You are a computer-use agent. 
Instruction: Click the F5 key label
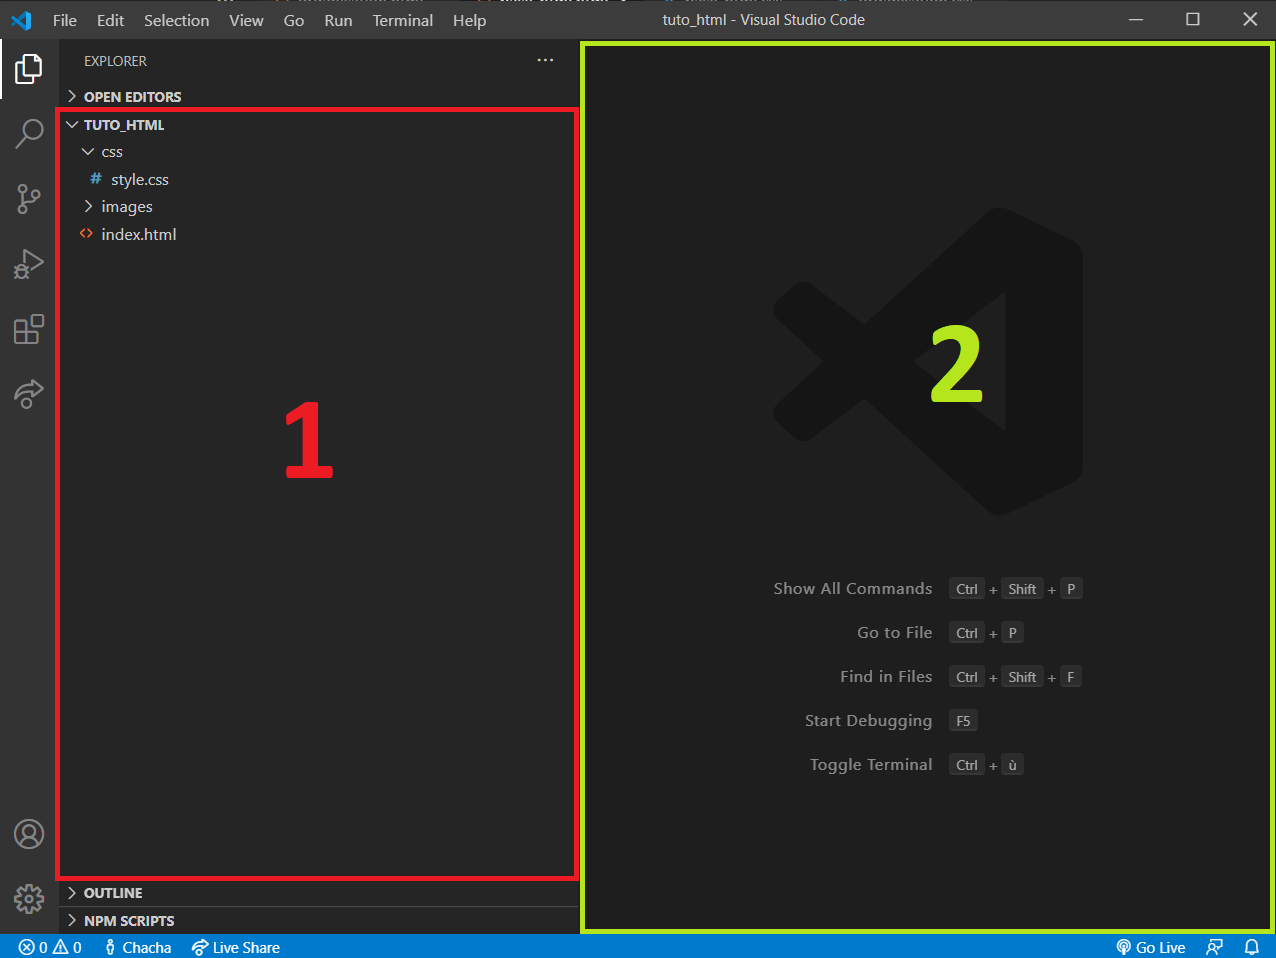tap(963, 721)
